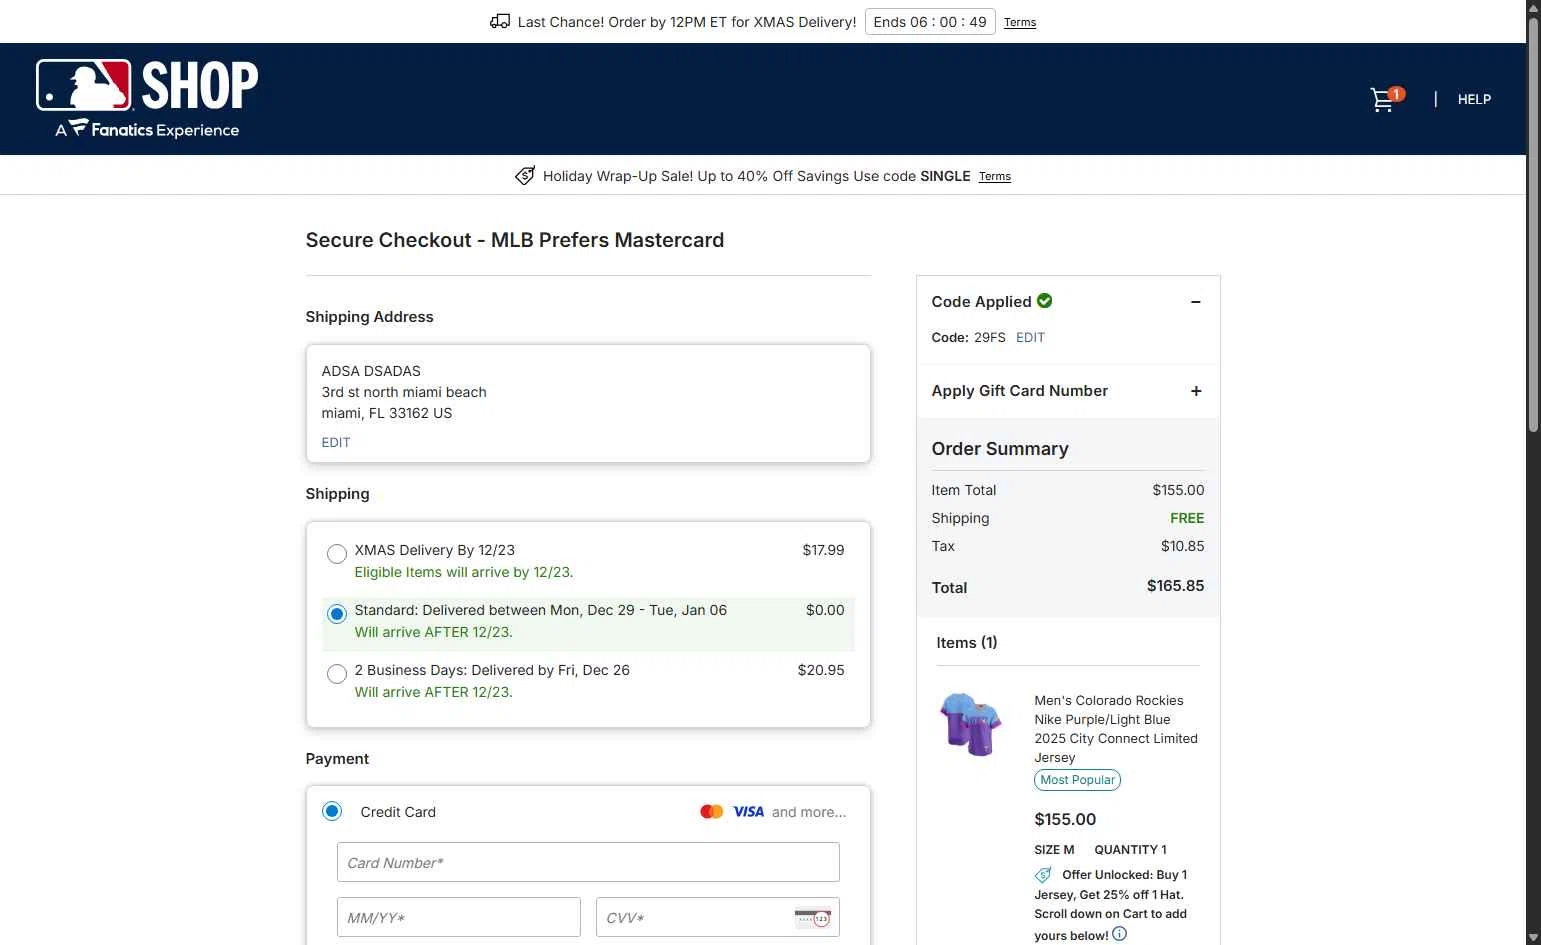Click the 'miami, FL 33162 US' address line

387,413
